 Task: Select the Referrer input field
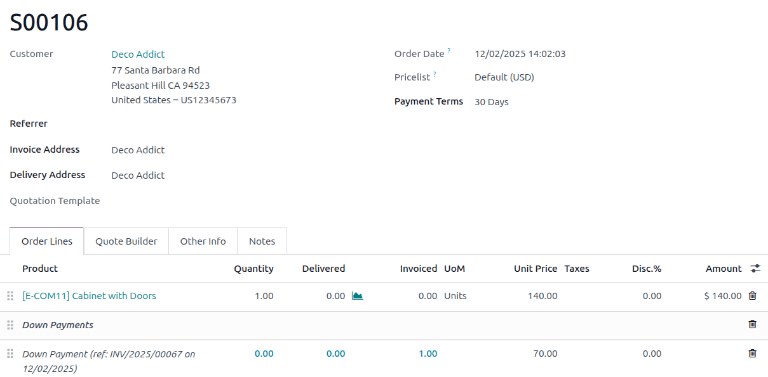245,124
